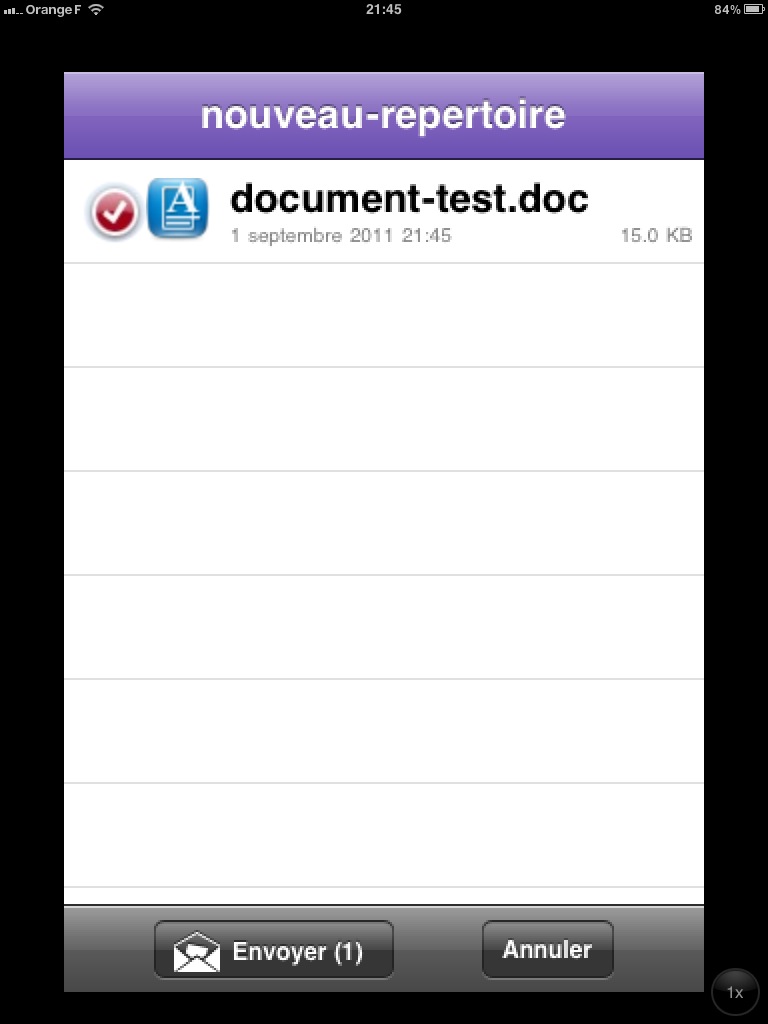The height and width of the screenshot is (1024, 768).
Task: Cancel the selection with Annuler
Action: (x=547, y=950)
